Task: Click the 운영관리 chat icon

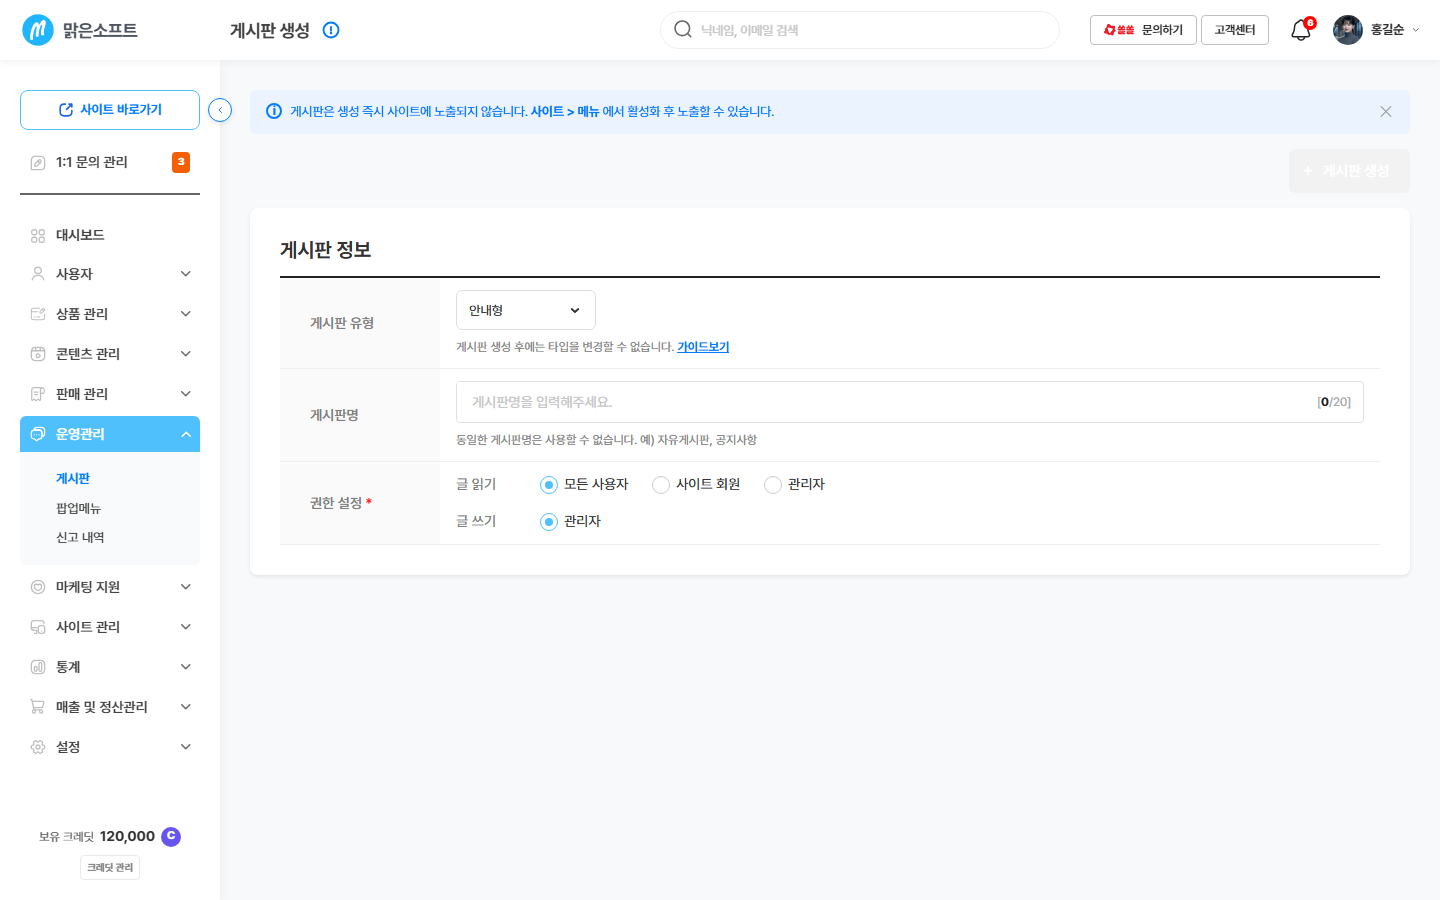Action: click(38, 434)
